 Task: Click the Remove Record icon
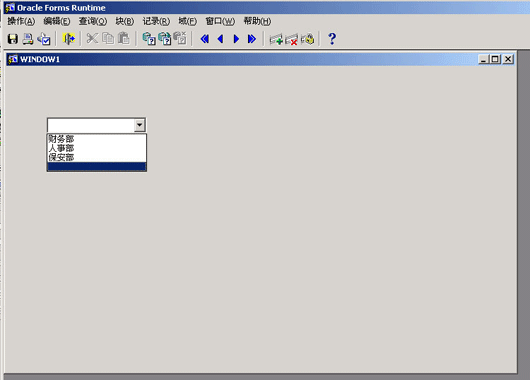(x=291, y=39)
